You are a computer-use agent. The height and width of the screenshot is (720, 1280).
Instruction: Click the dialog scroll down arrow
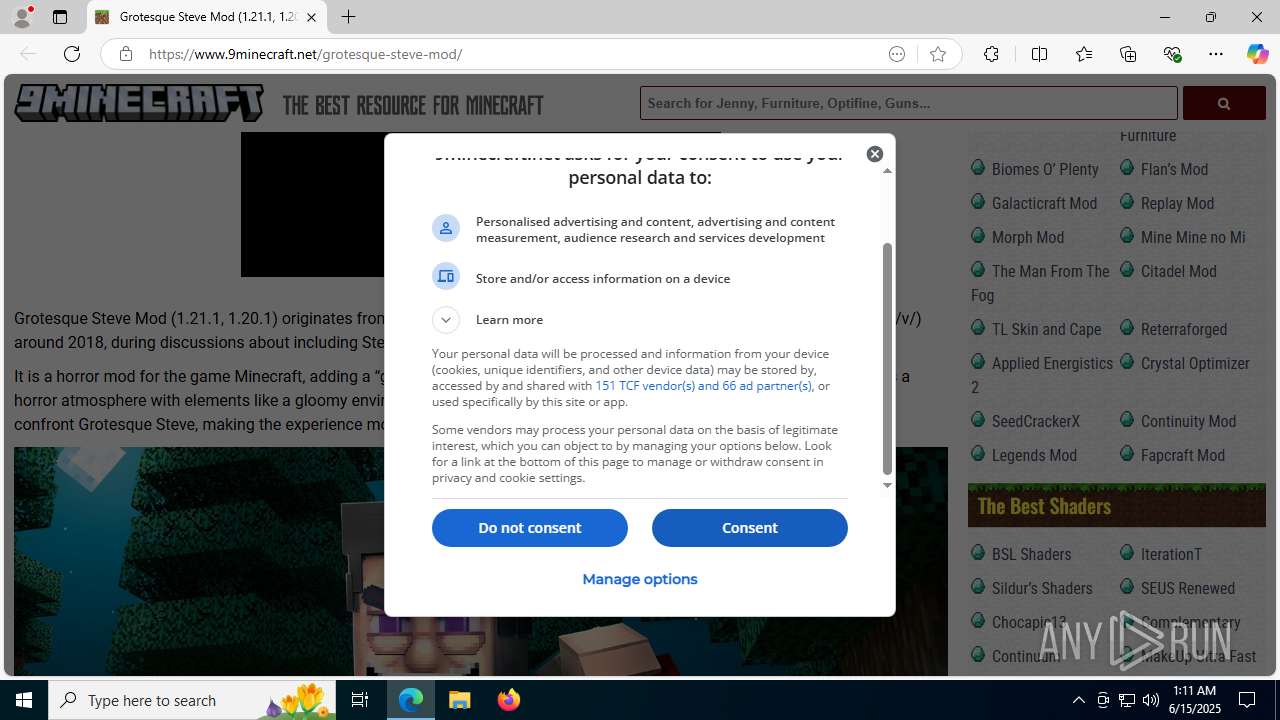(887, 485)
